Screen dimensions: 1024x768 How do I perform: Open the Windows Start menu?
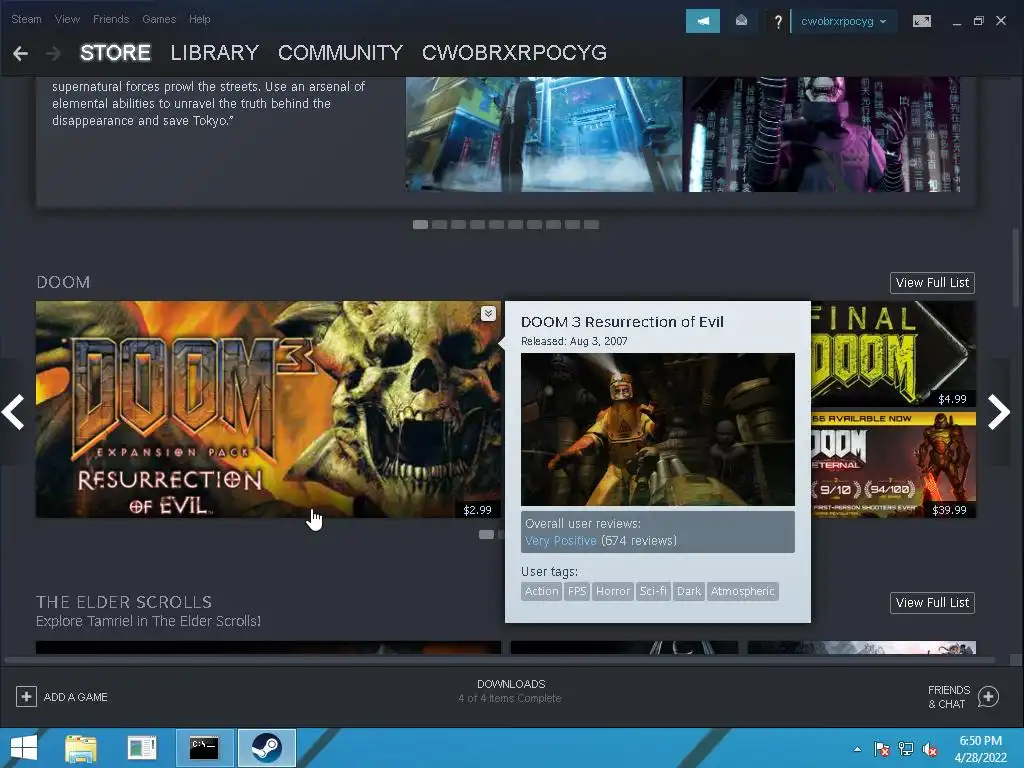pyautogui.click(x=24, y=748)
